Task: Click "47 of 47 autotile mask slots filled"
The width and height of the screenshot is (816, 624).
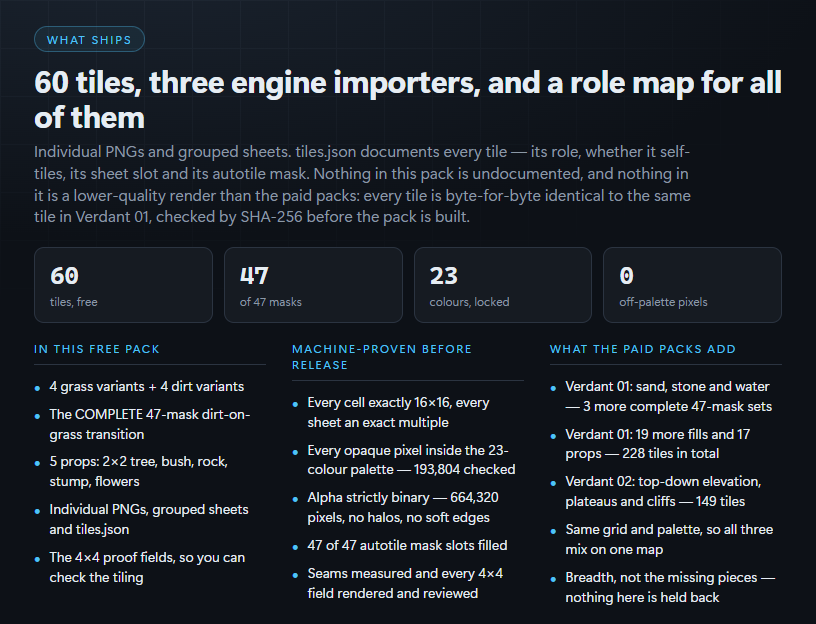Action: tap(407, 545)
